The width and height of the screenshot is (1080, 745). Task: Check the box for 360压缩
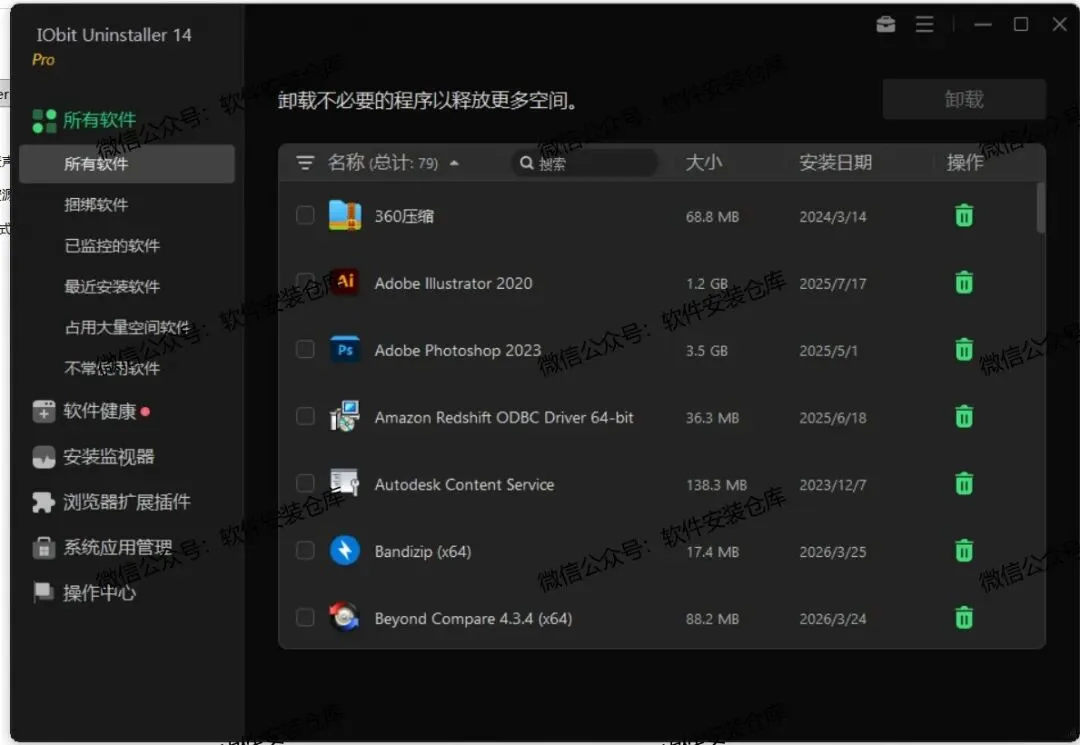tap(305, 216)
